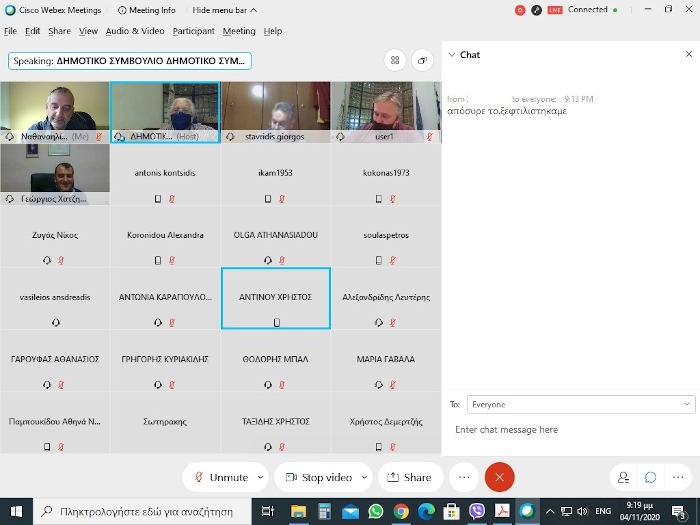Image resolution: width=700 pixels, height=525 pixels.
Task: Open the grid layout view icon
Action: tap(395, 61)
